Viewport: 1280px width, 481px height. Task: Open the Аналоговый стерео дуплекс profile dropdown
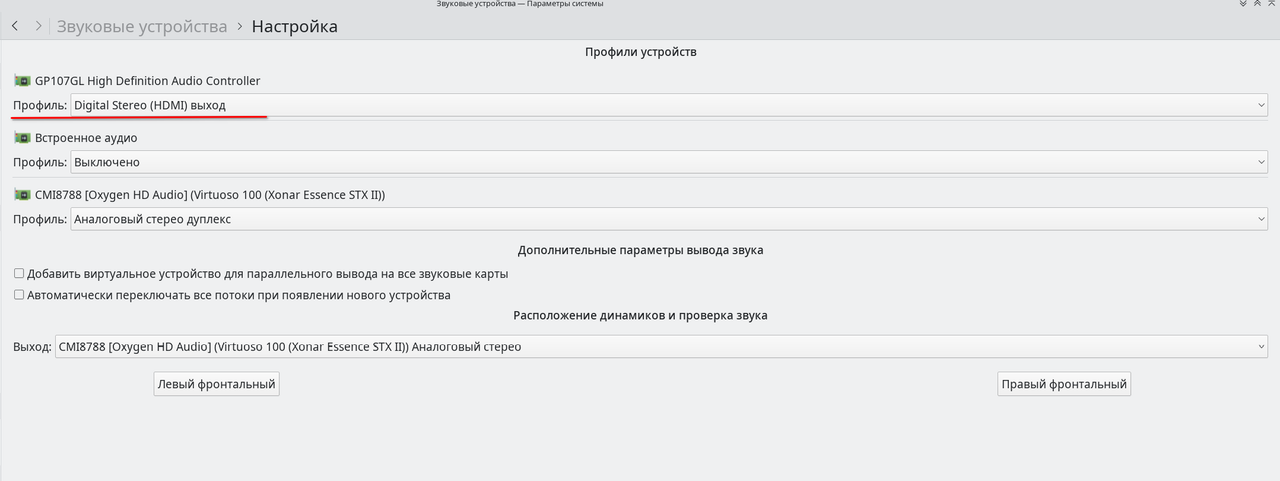(x=669, y=219)
